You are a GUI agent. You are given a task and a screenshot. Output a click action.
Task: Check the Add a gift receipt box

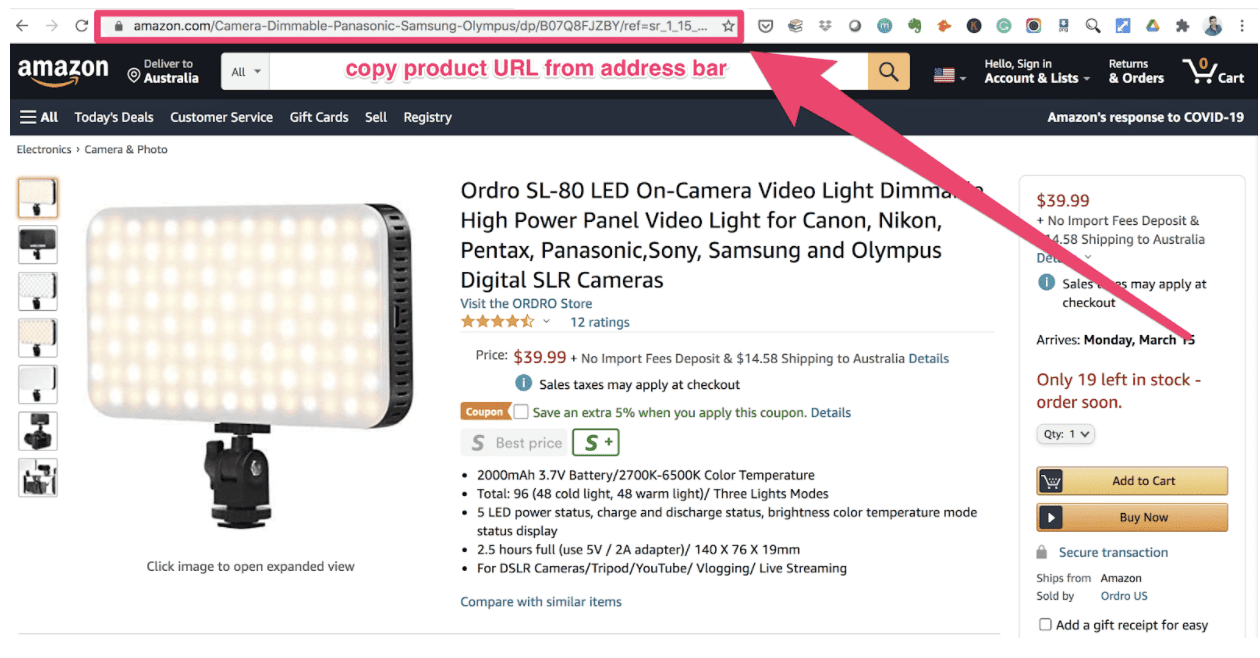pos(1045,625)
